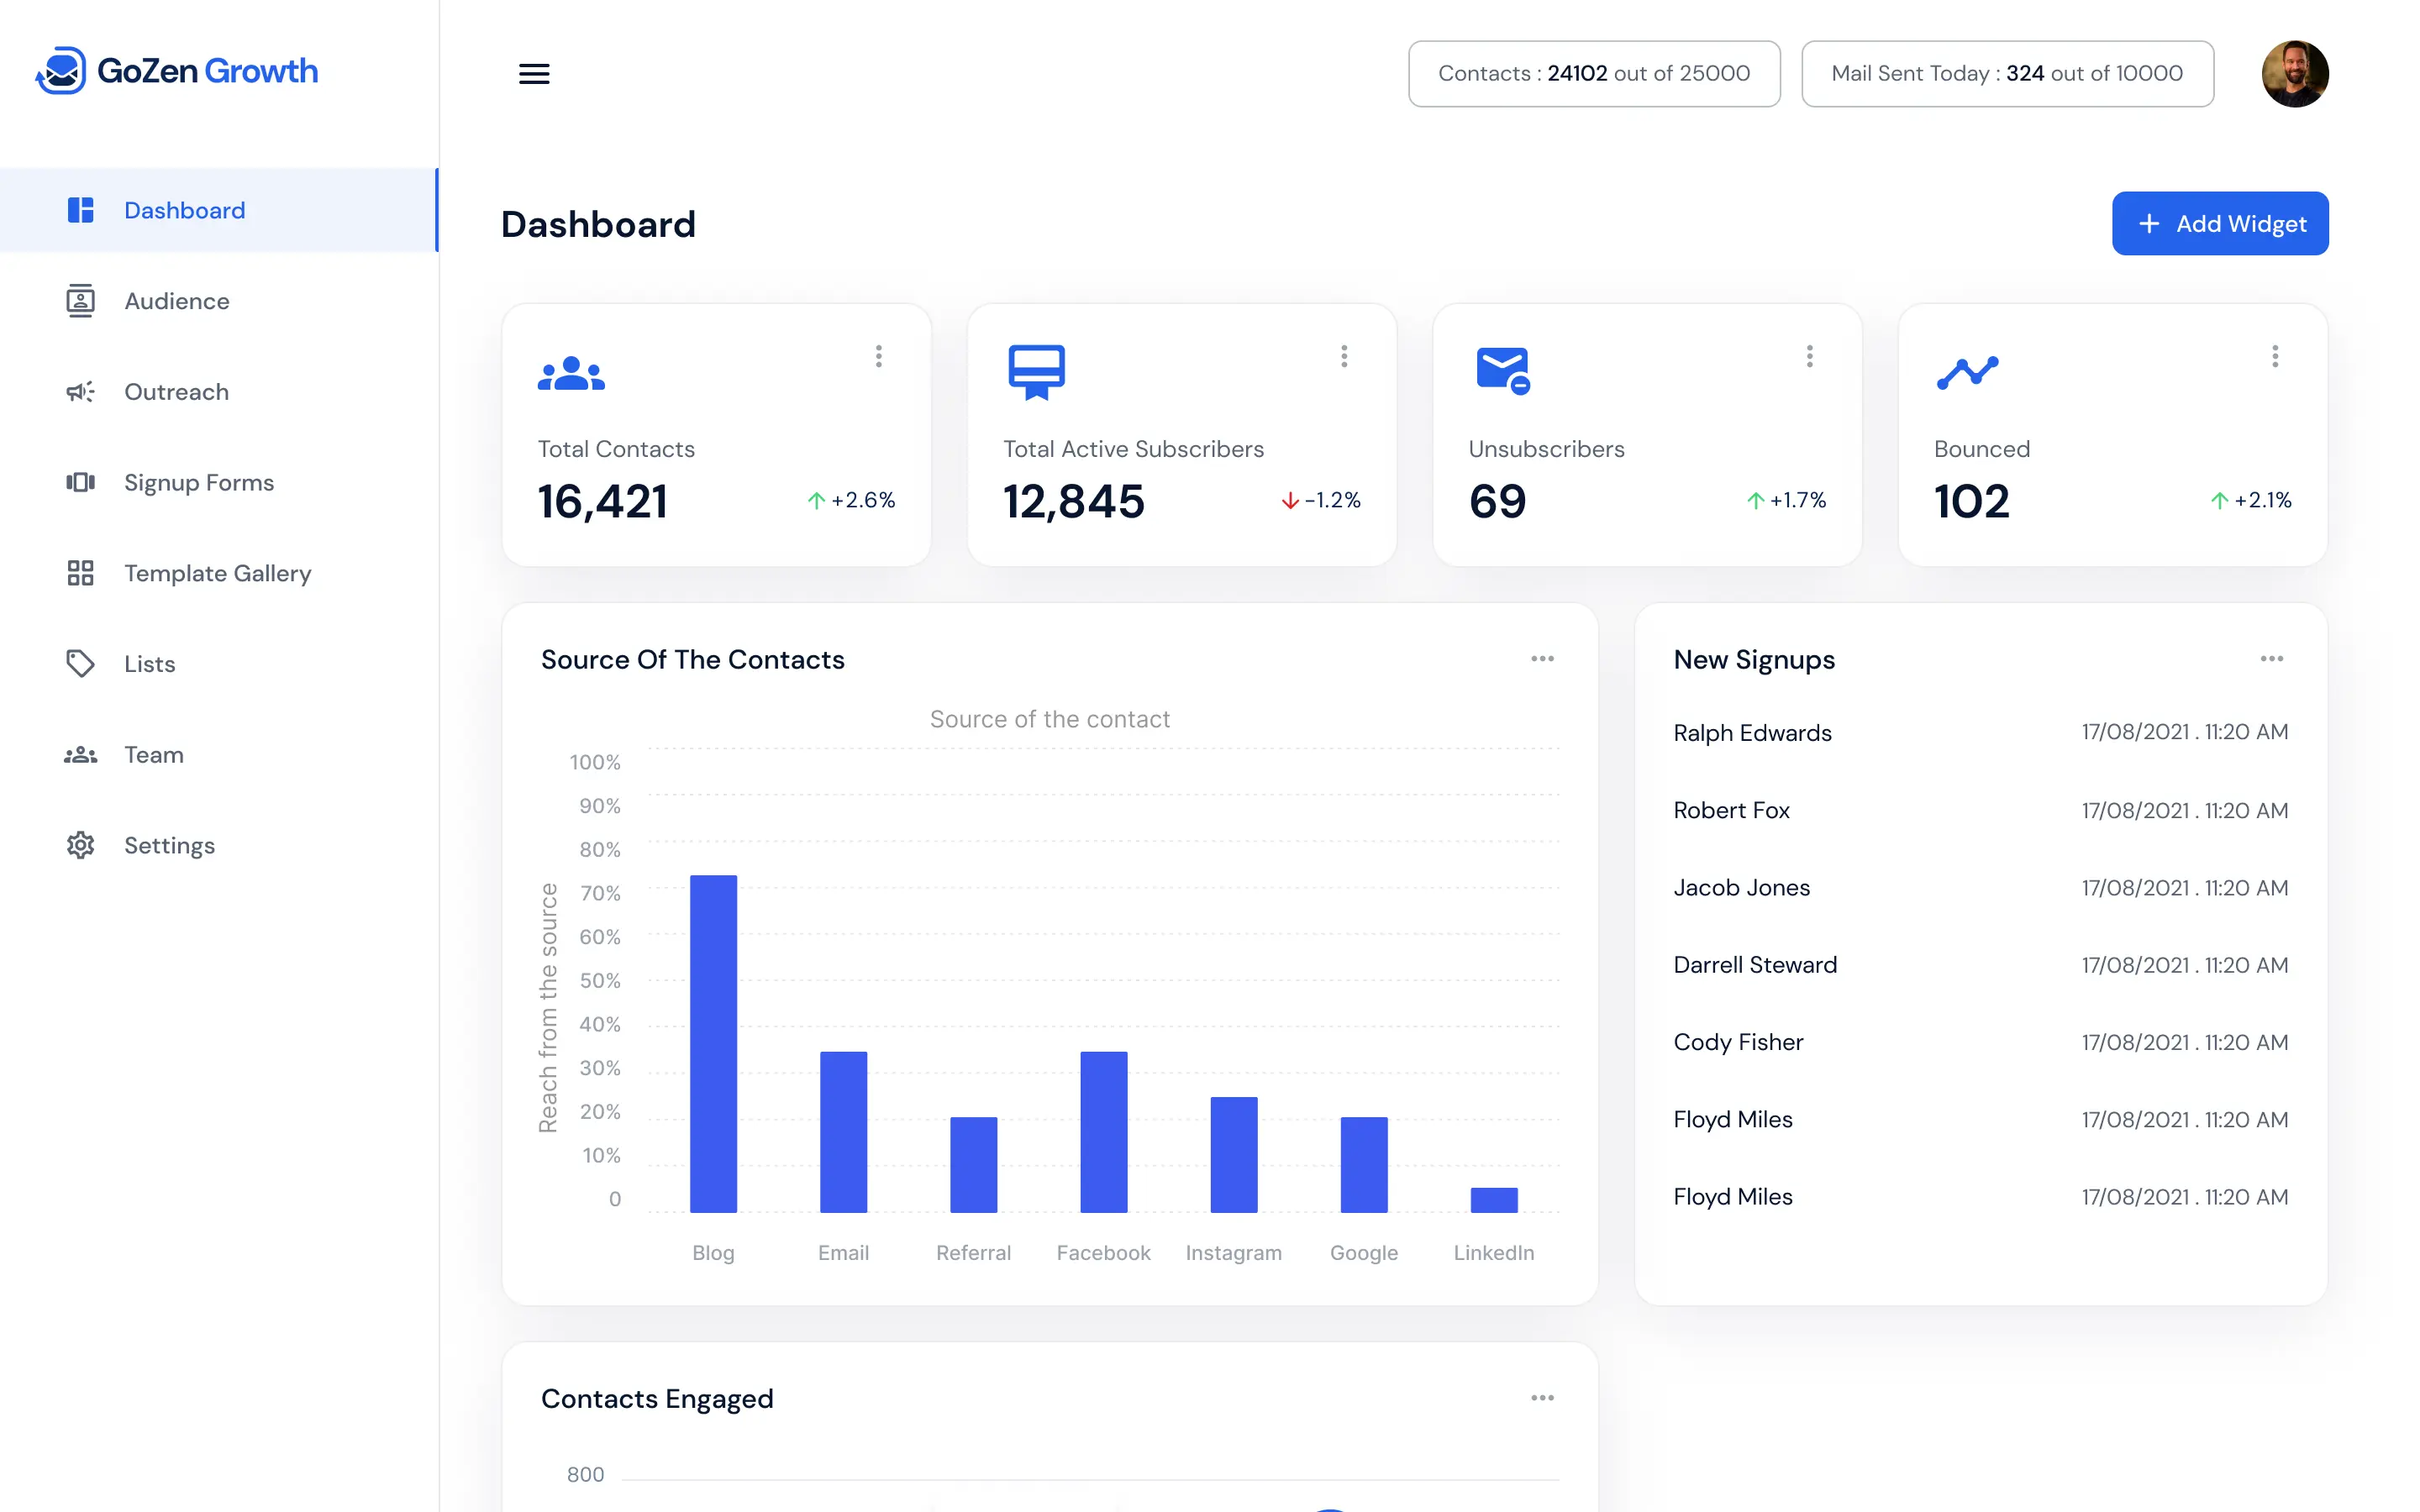Open Audience via its sidebar icon
This screenshot has height=1512, width=2420.
tap(80, 300)
